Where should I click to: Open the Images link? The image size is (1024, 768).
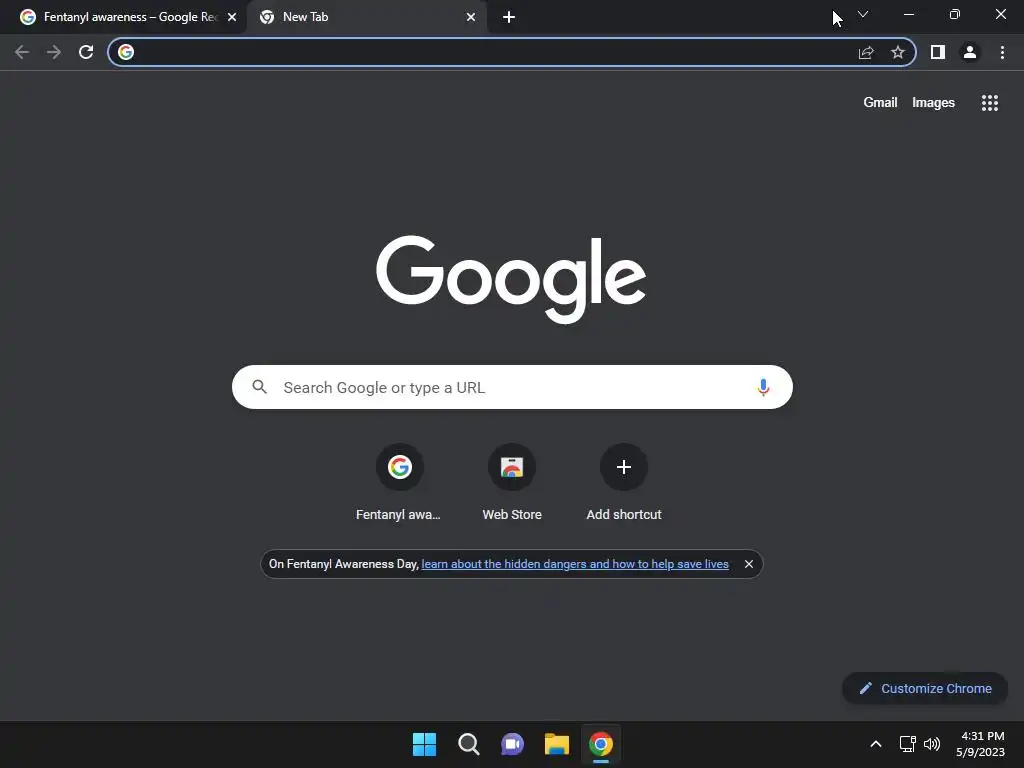(x=933, y=103)
